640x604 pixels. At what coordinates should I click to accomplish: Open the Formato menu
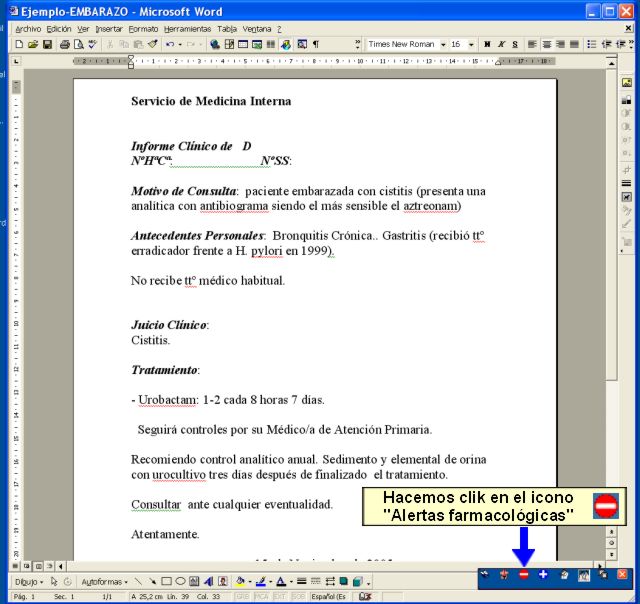pos(143,29)
